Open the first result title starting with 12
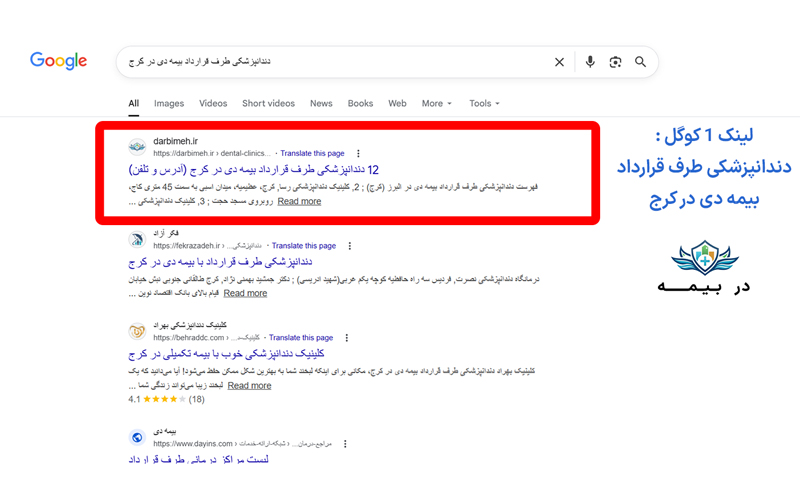The width and height of the screenshot is (800, 496). coord(254,169)
